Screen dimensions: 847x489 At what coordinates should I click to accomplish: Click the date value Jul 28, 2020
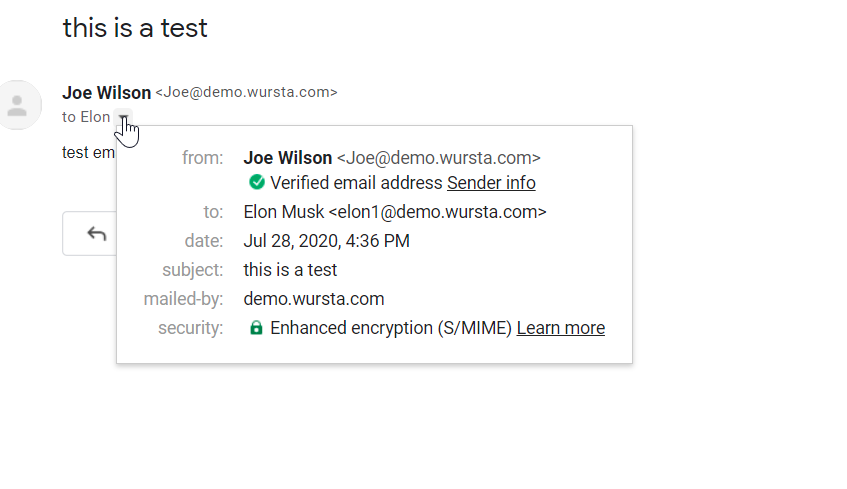[x=326, y=241]
